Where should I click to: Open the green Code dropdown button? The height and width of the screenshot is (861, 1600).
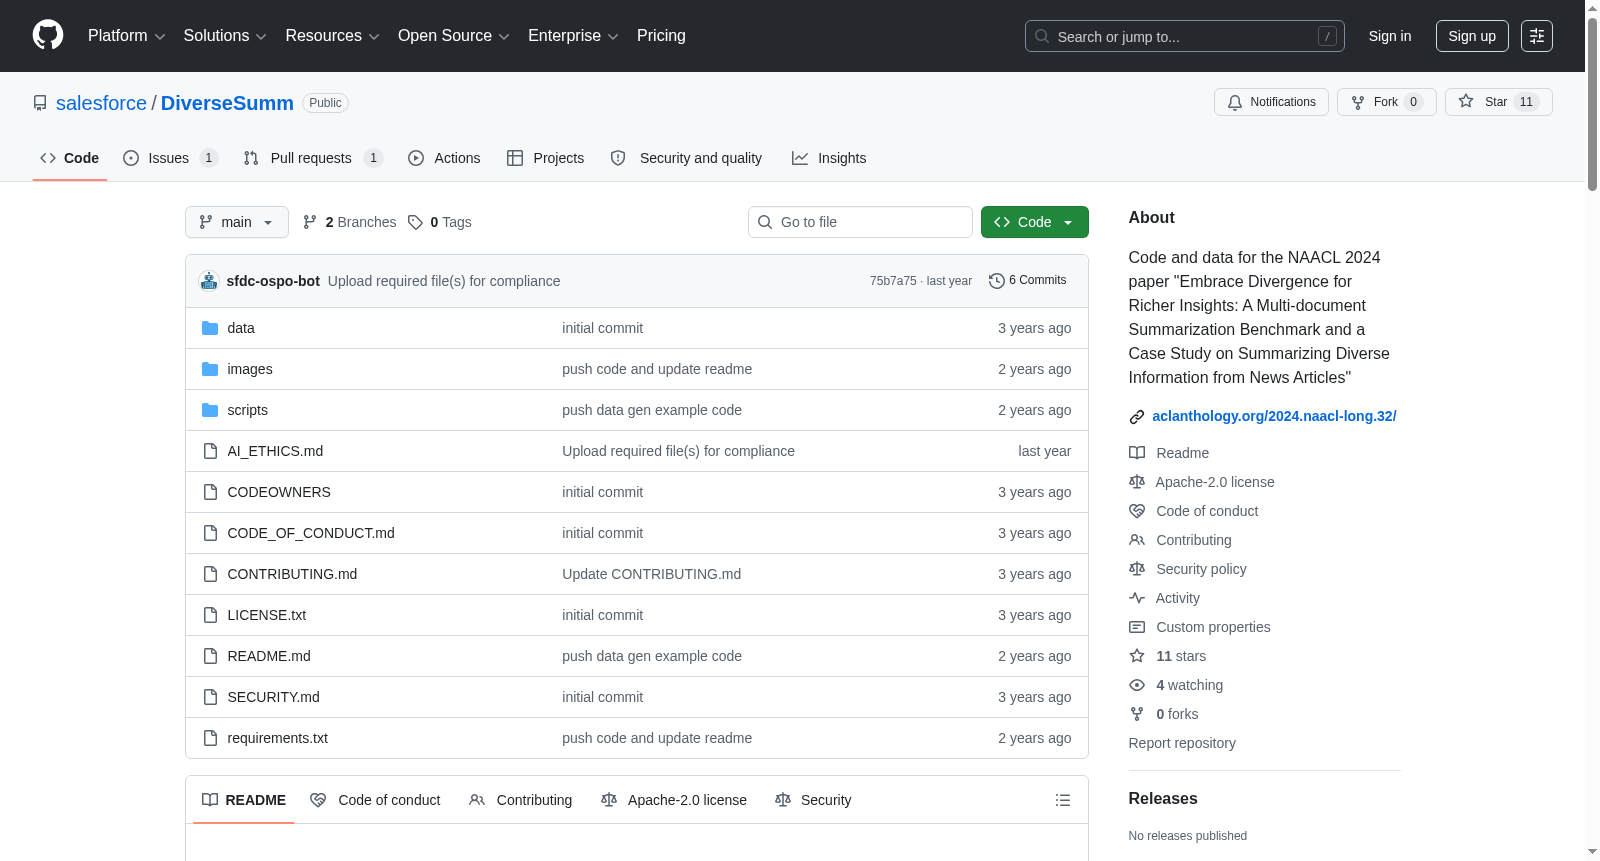coord(1035,222)
